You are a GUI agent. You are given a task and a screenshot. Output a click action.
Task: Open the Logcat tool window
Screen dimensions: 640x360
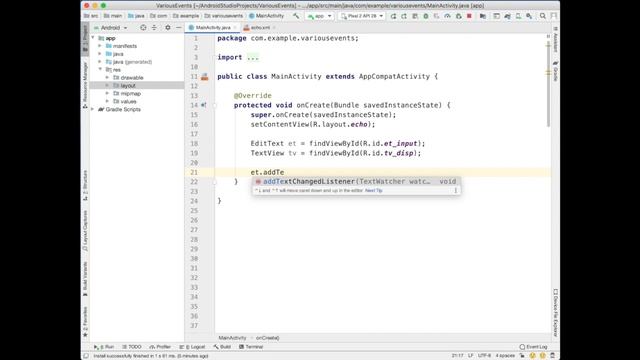192,347
